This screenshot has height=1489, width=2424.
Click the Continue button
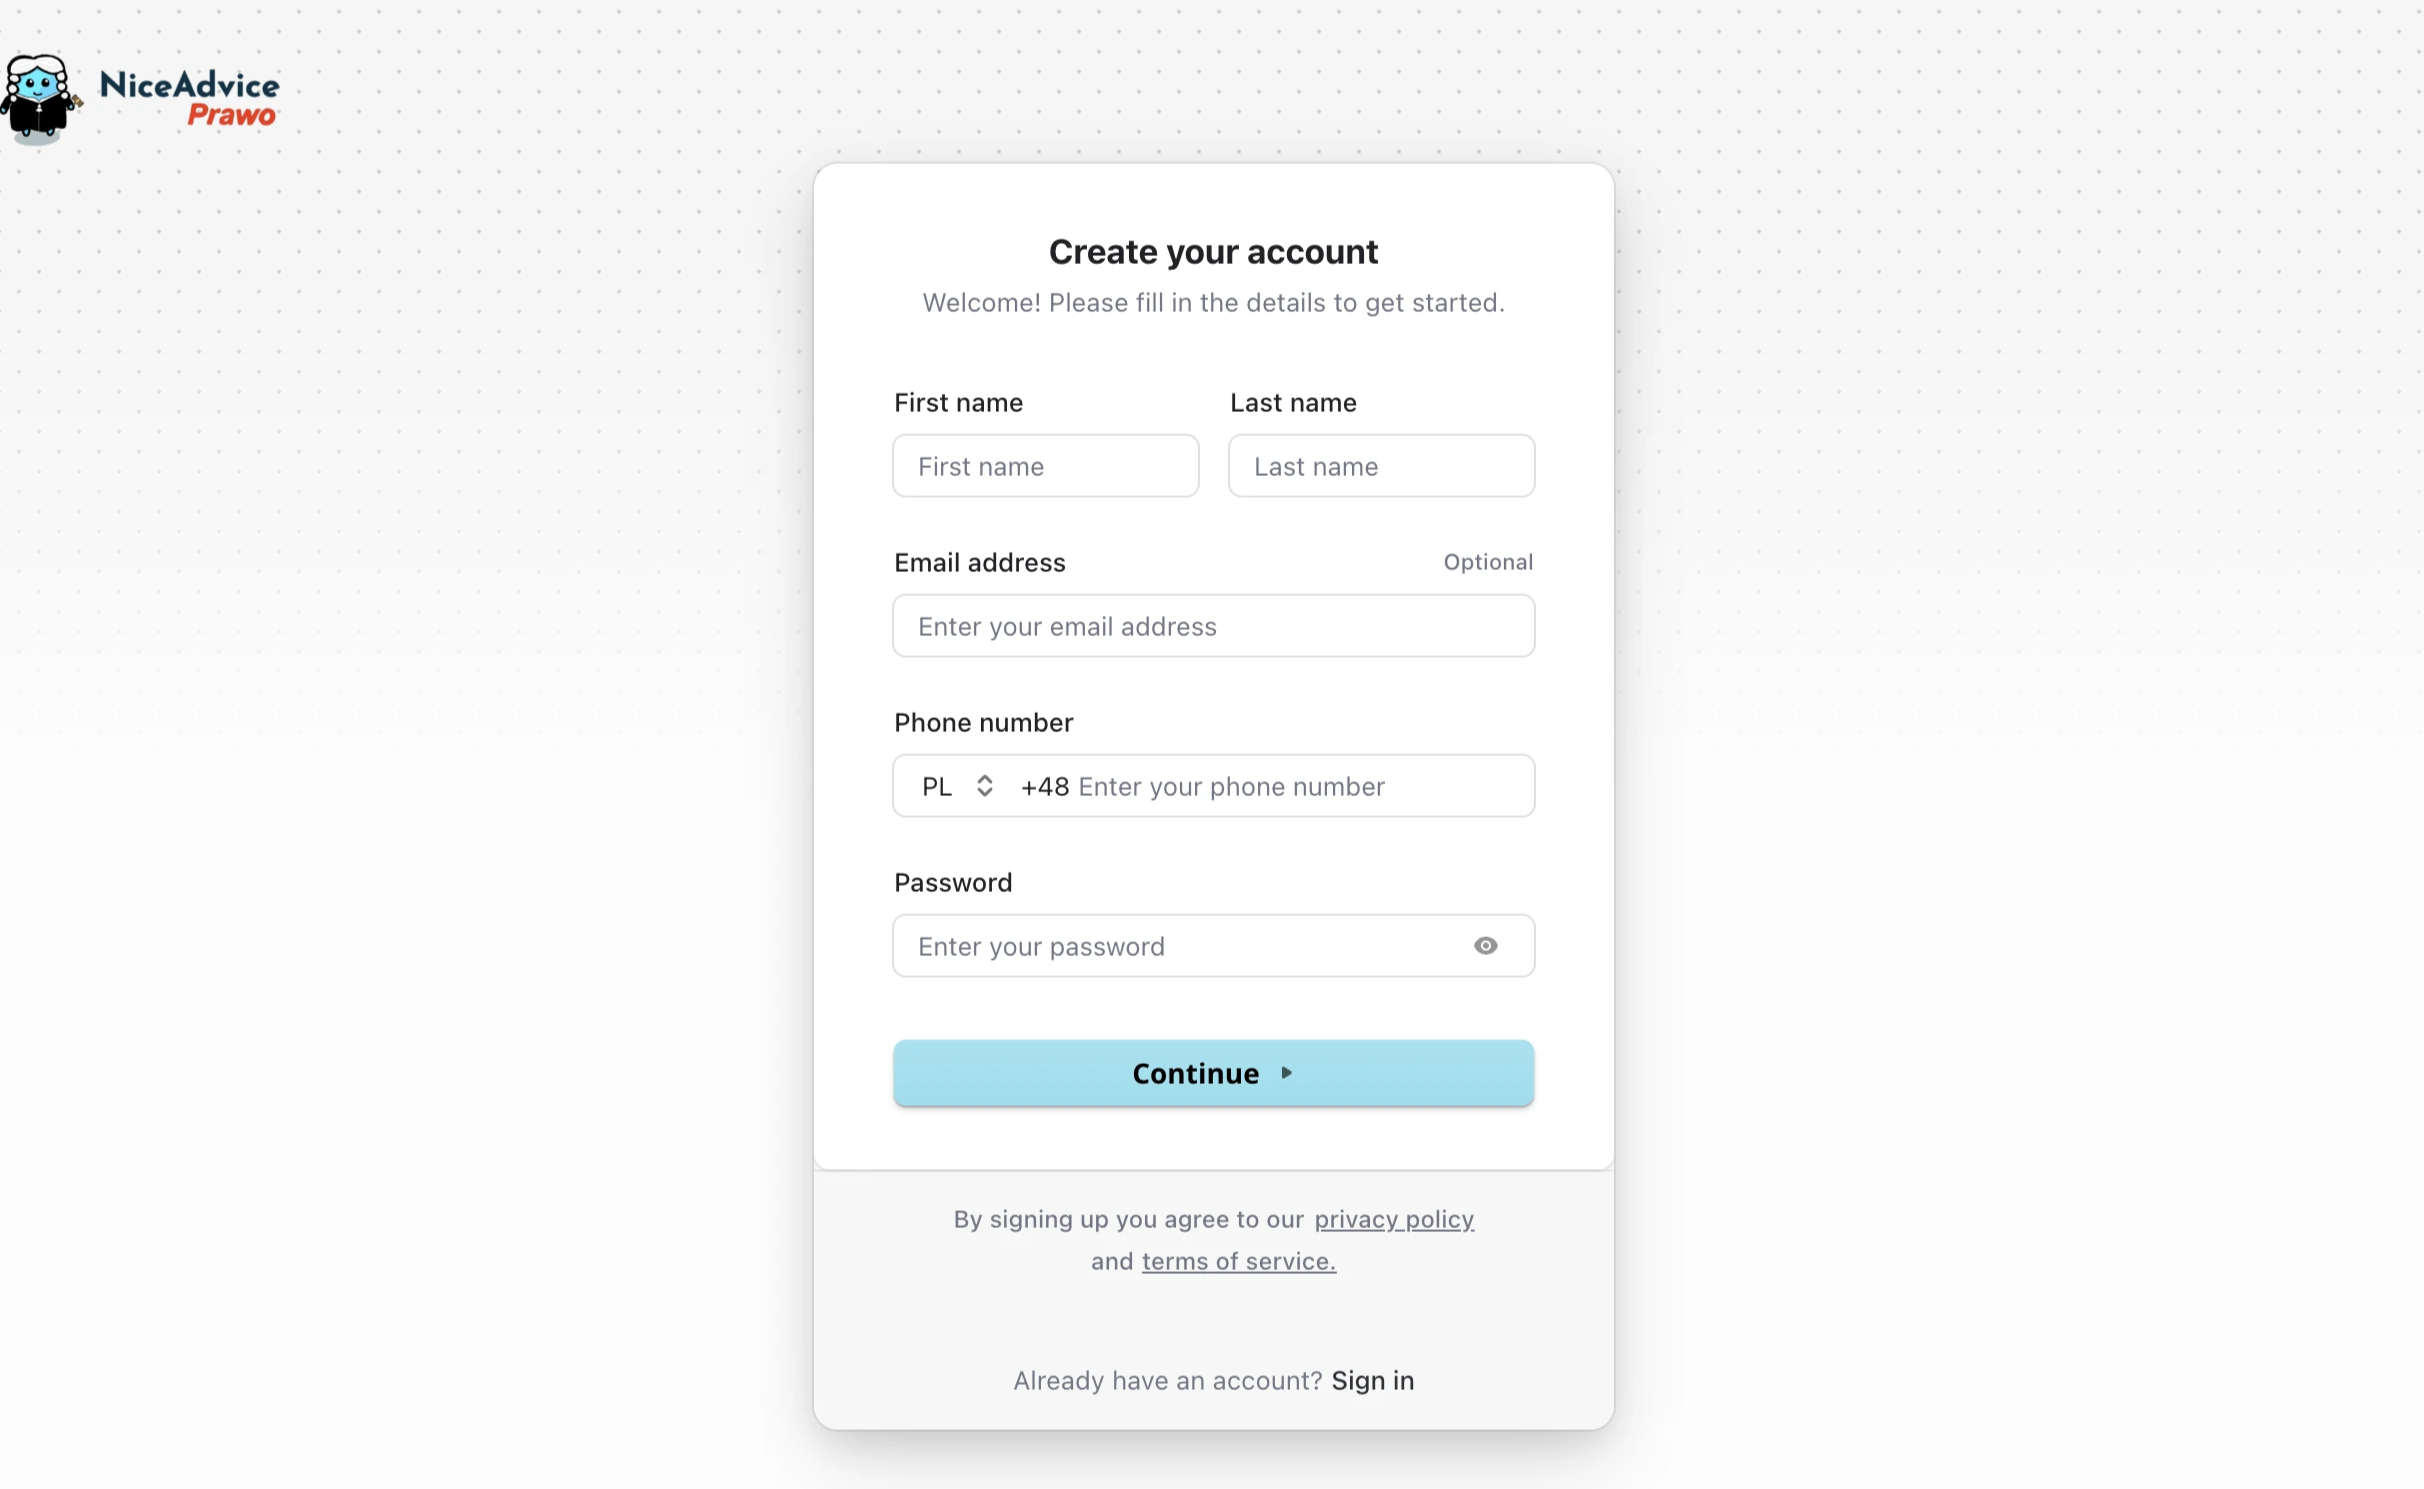click(x=1213, y=1073)
